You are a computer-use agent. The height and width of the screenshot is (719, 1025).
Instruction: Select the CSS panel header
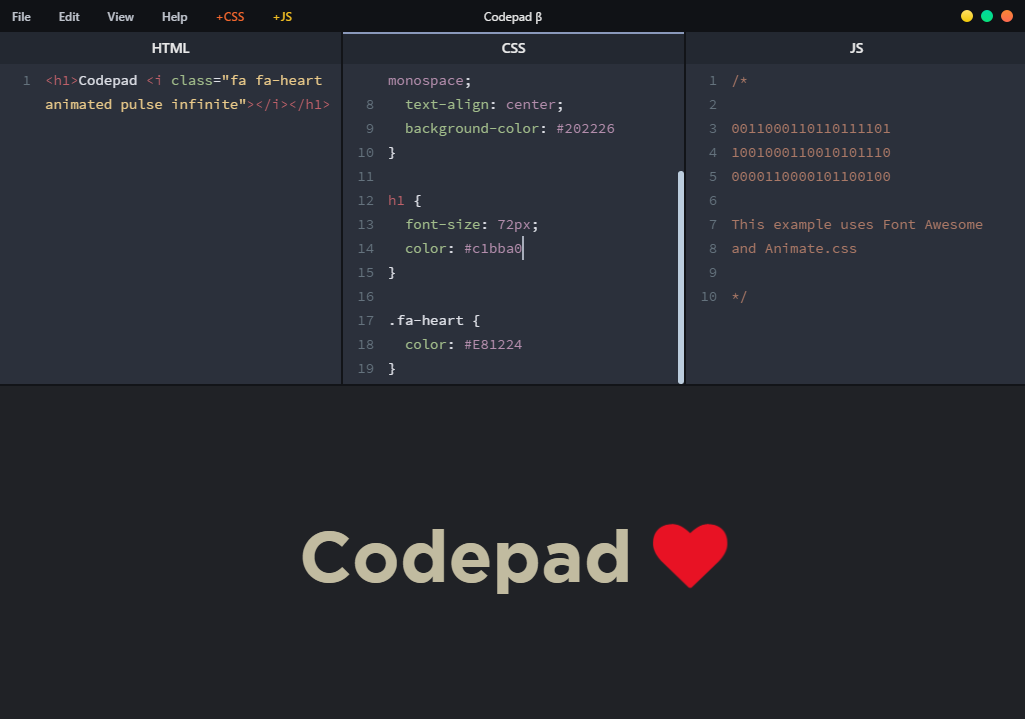pyautogui.click(x=513, y=47)
